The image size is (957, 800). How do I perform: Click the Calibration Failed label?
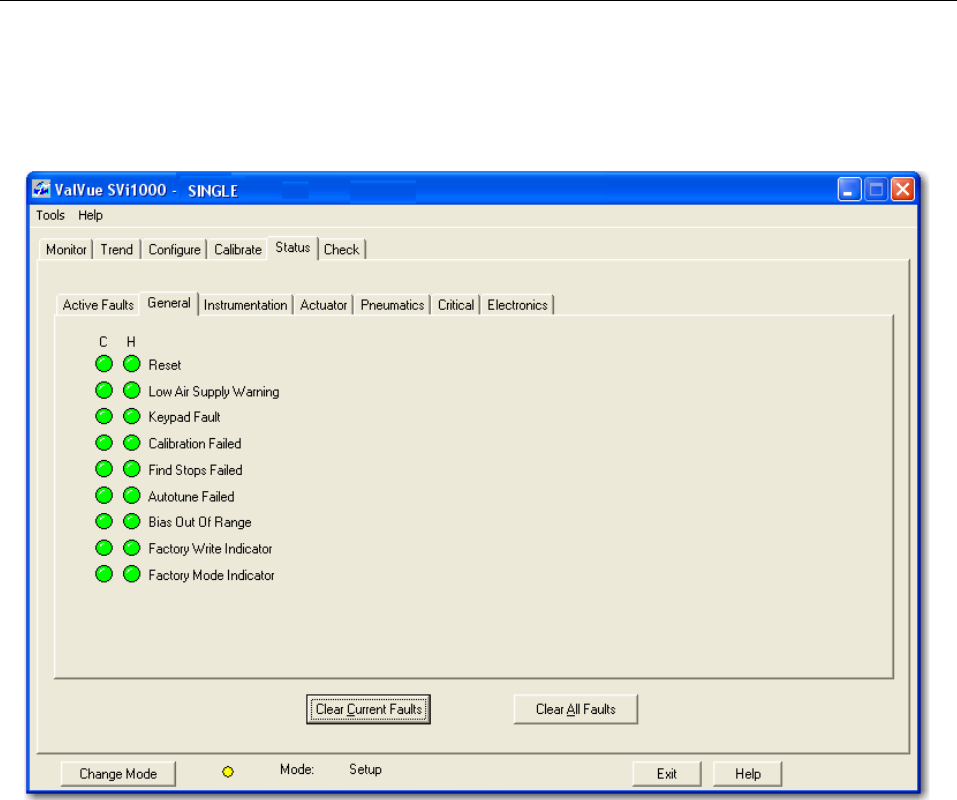(x=195, y=444)
